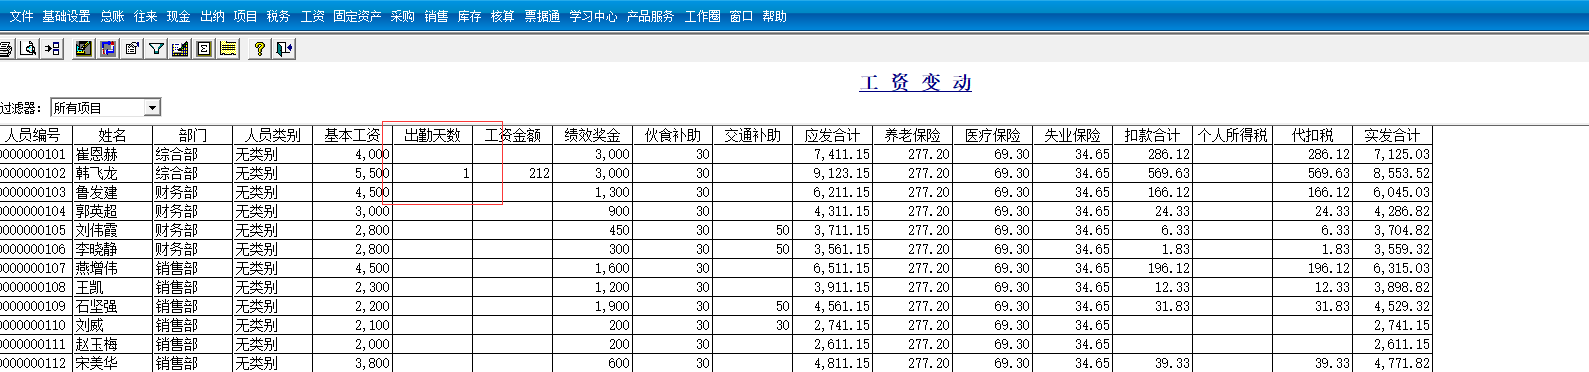1589x372 pixels.
Task: Click the 出勤天数 column header
Action: [432, 135]
